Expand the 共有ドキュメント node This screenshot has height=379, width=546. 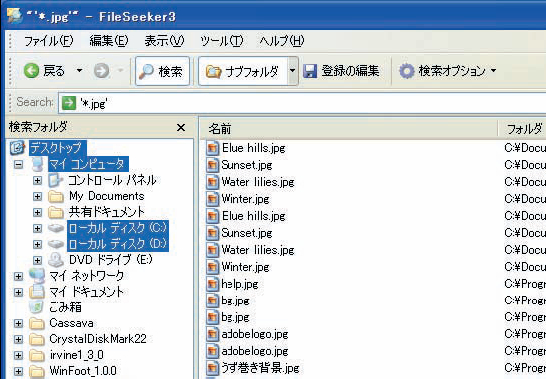pos(37,212)
